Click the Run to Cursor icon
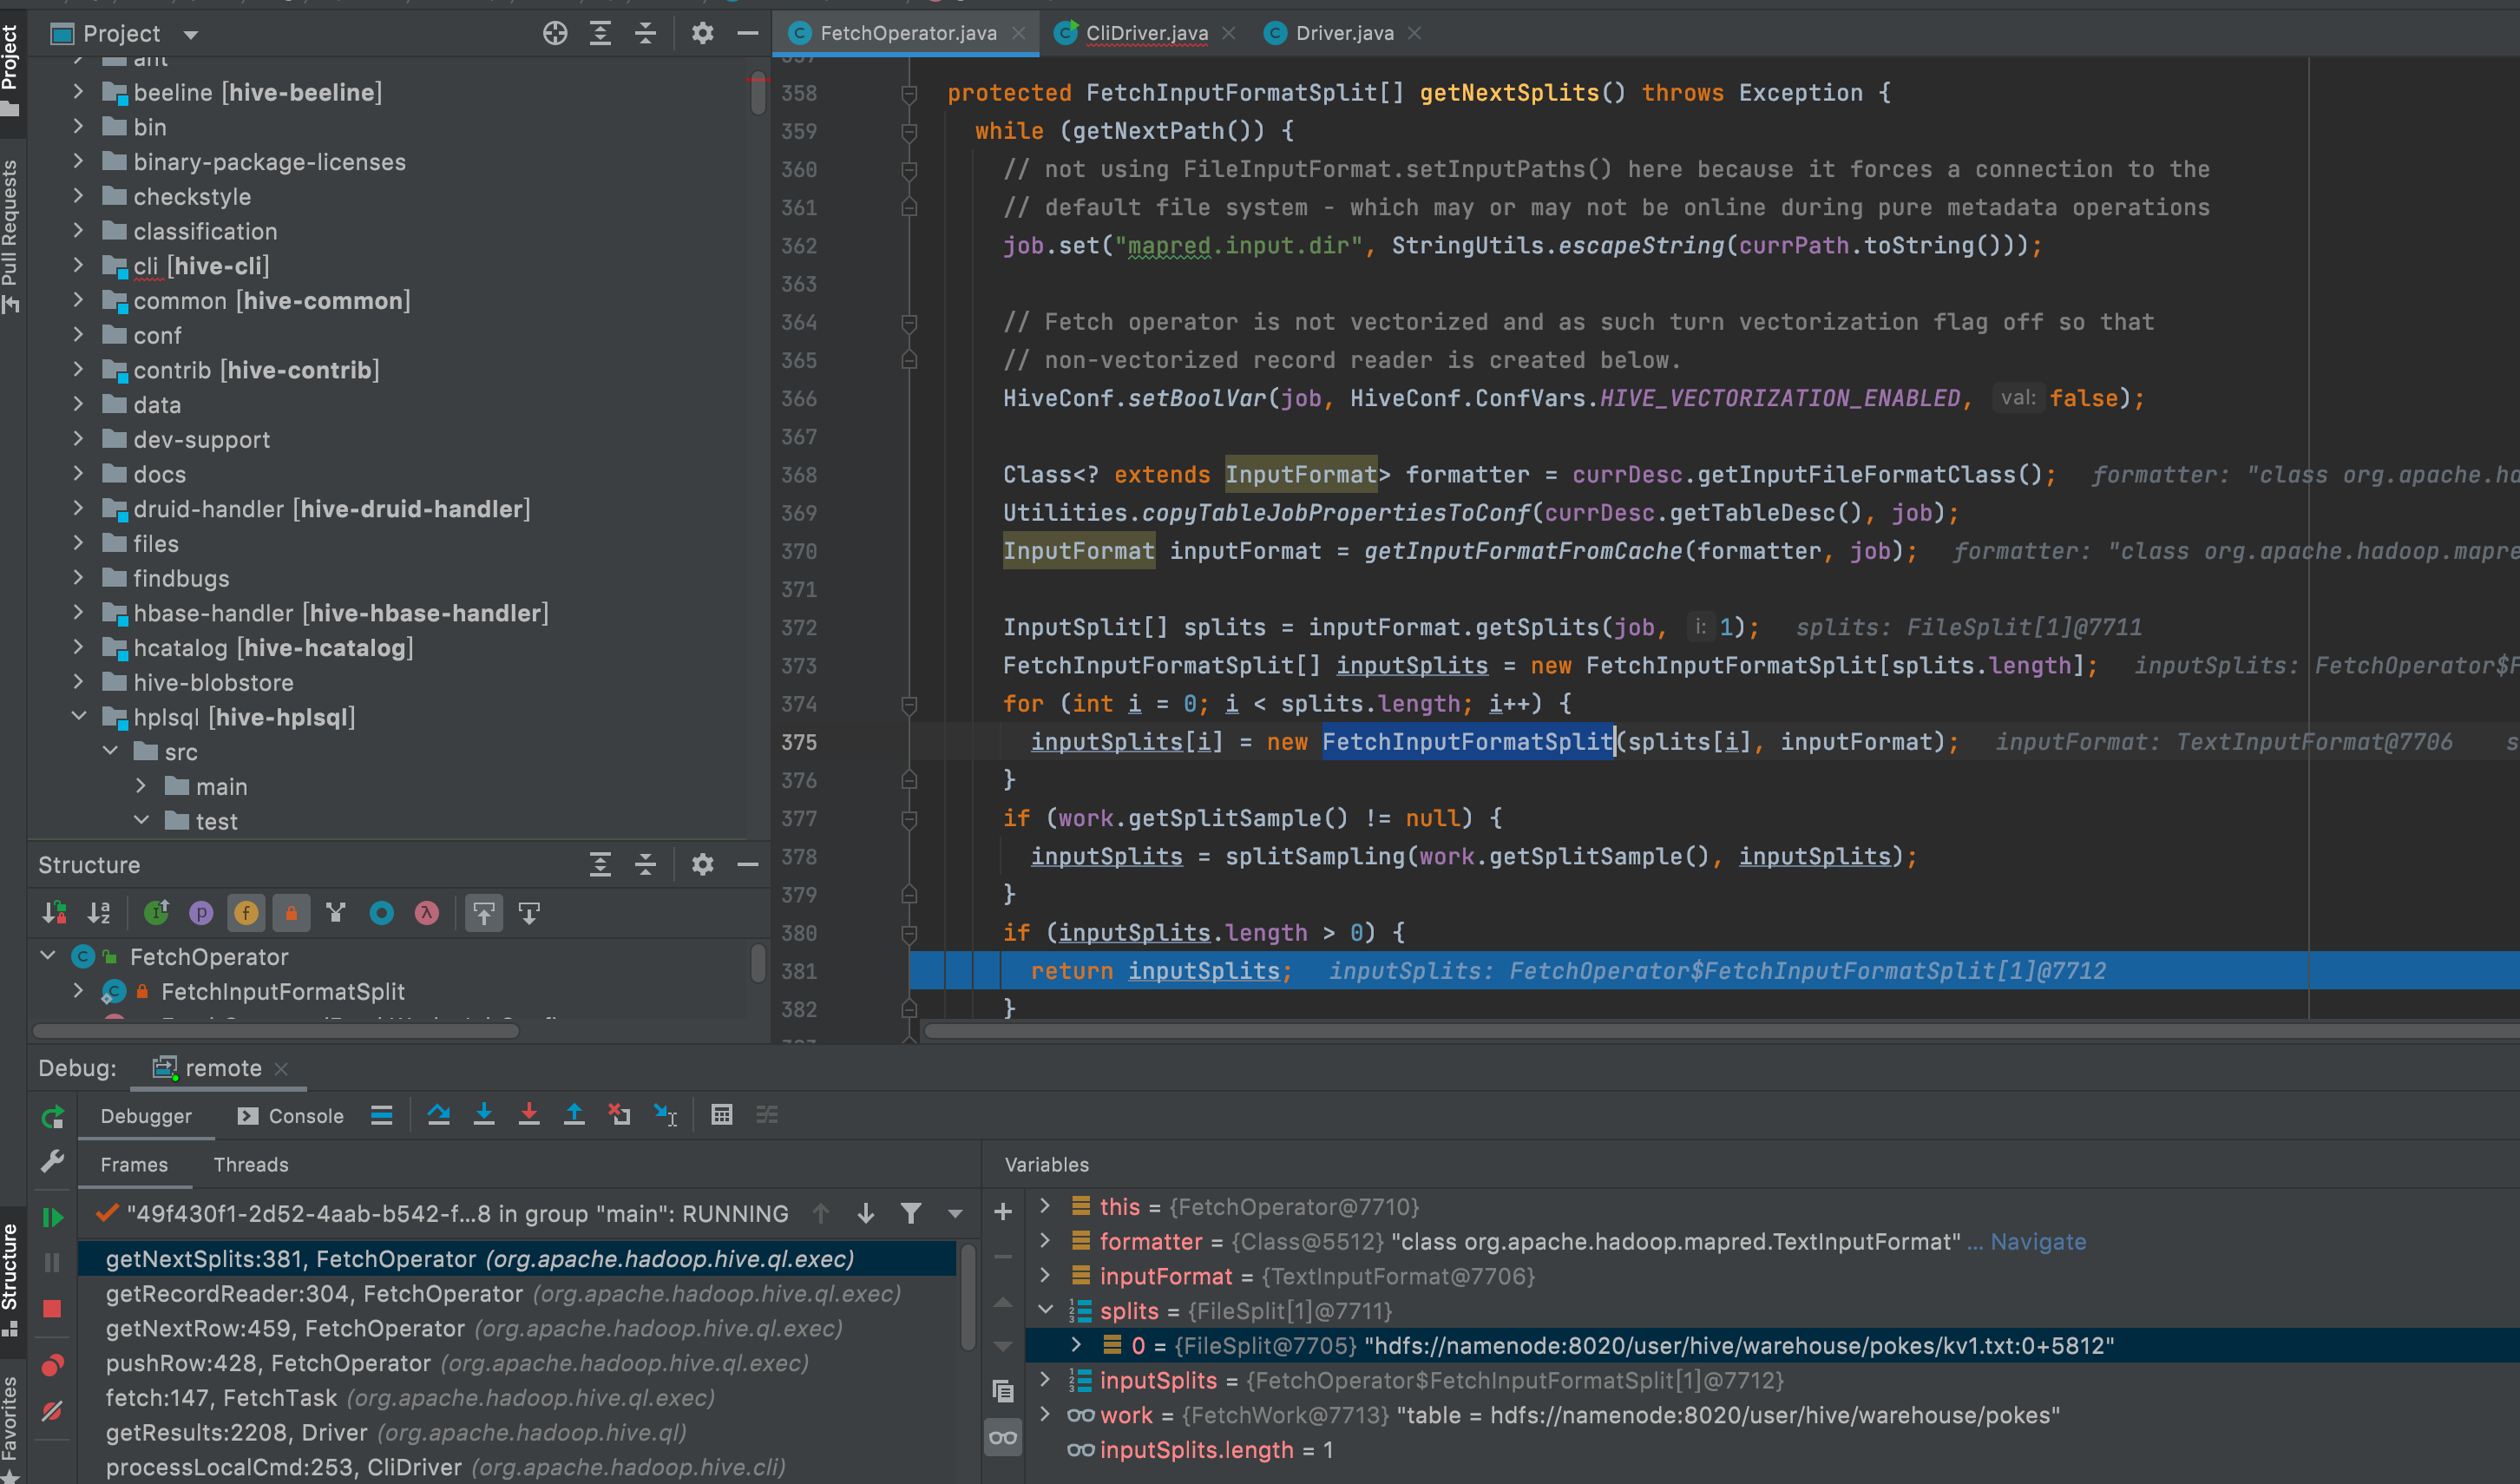The height and width of the screenshot is (1484, 2520). coord(665,1115)
